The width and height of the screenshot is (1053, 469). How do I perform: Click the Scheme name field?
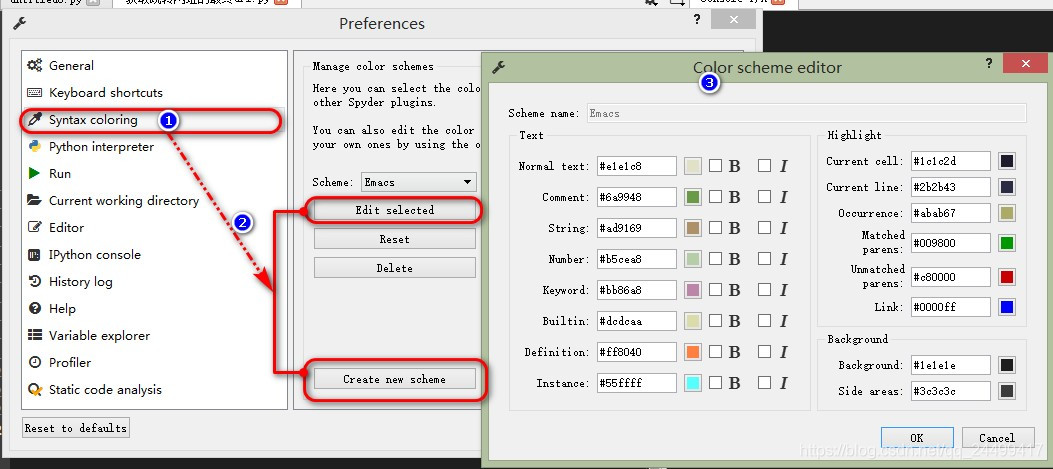pos(807,113)
